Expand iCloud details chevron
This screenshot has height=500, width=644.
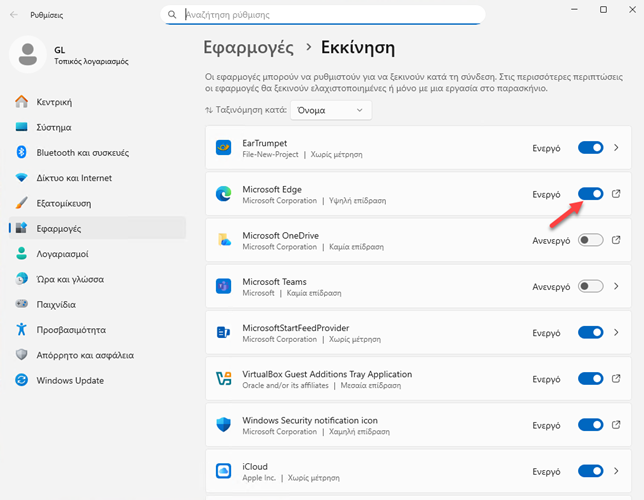point(616,471)
